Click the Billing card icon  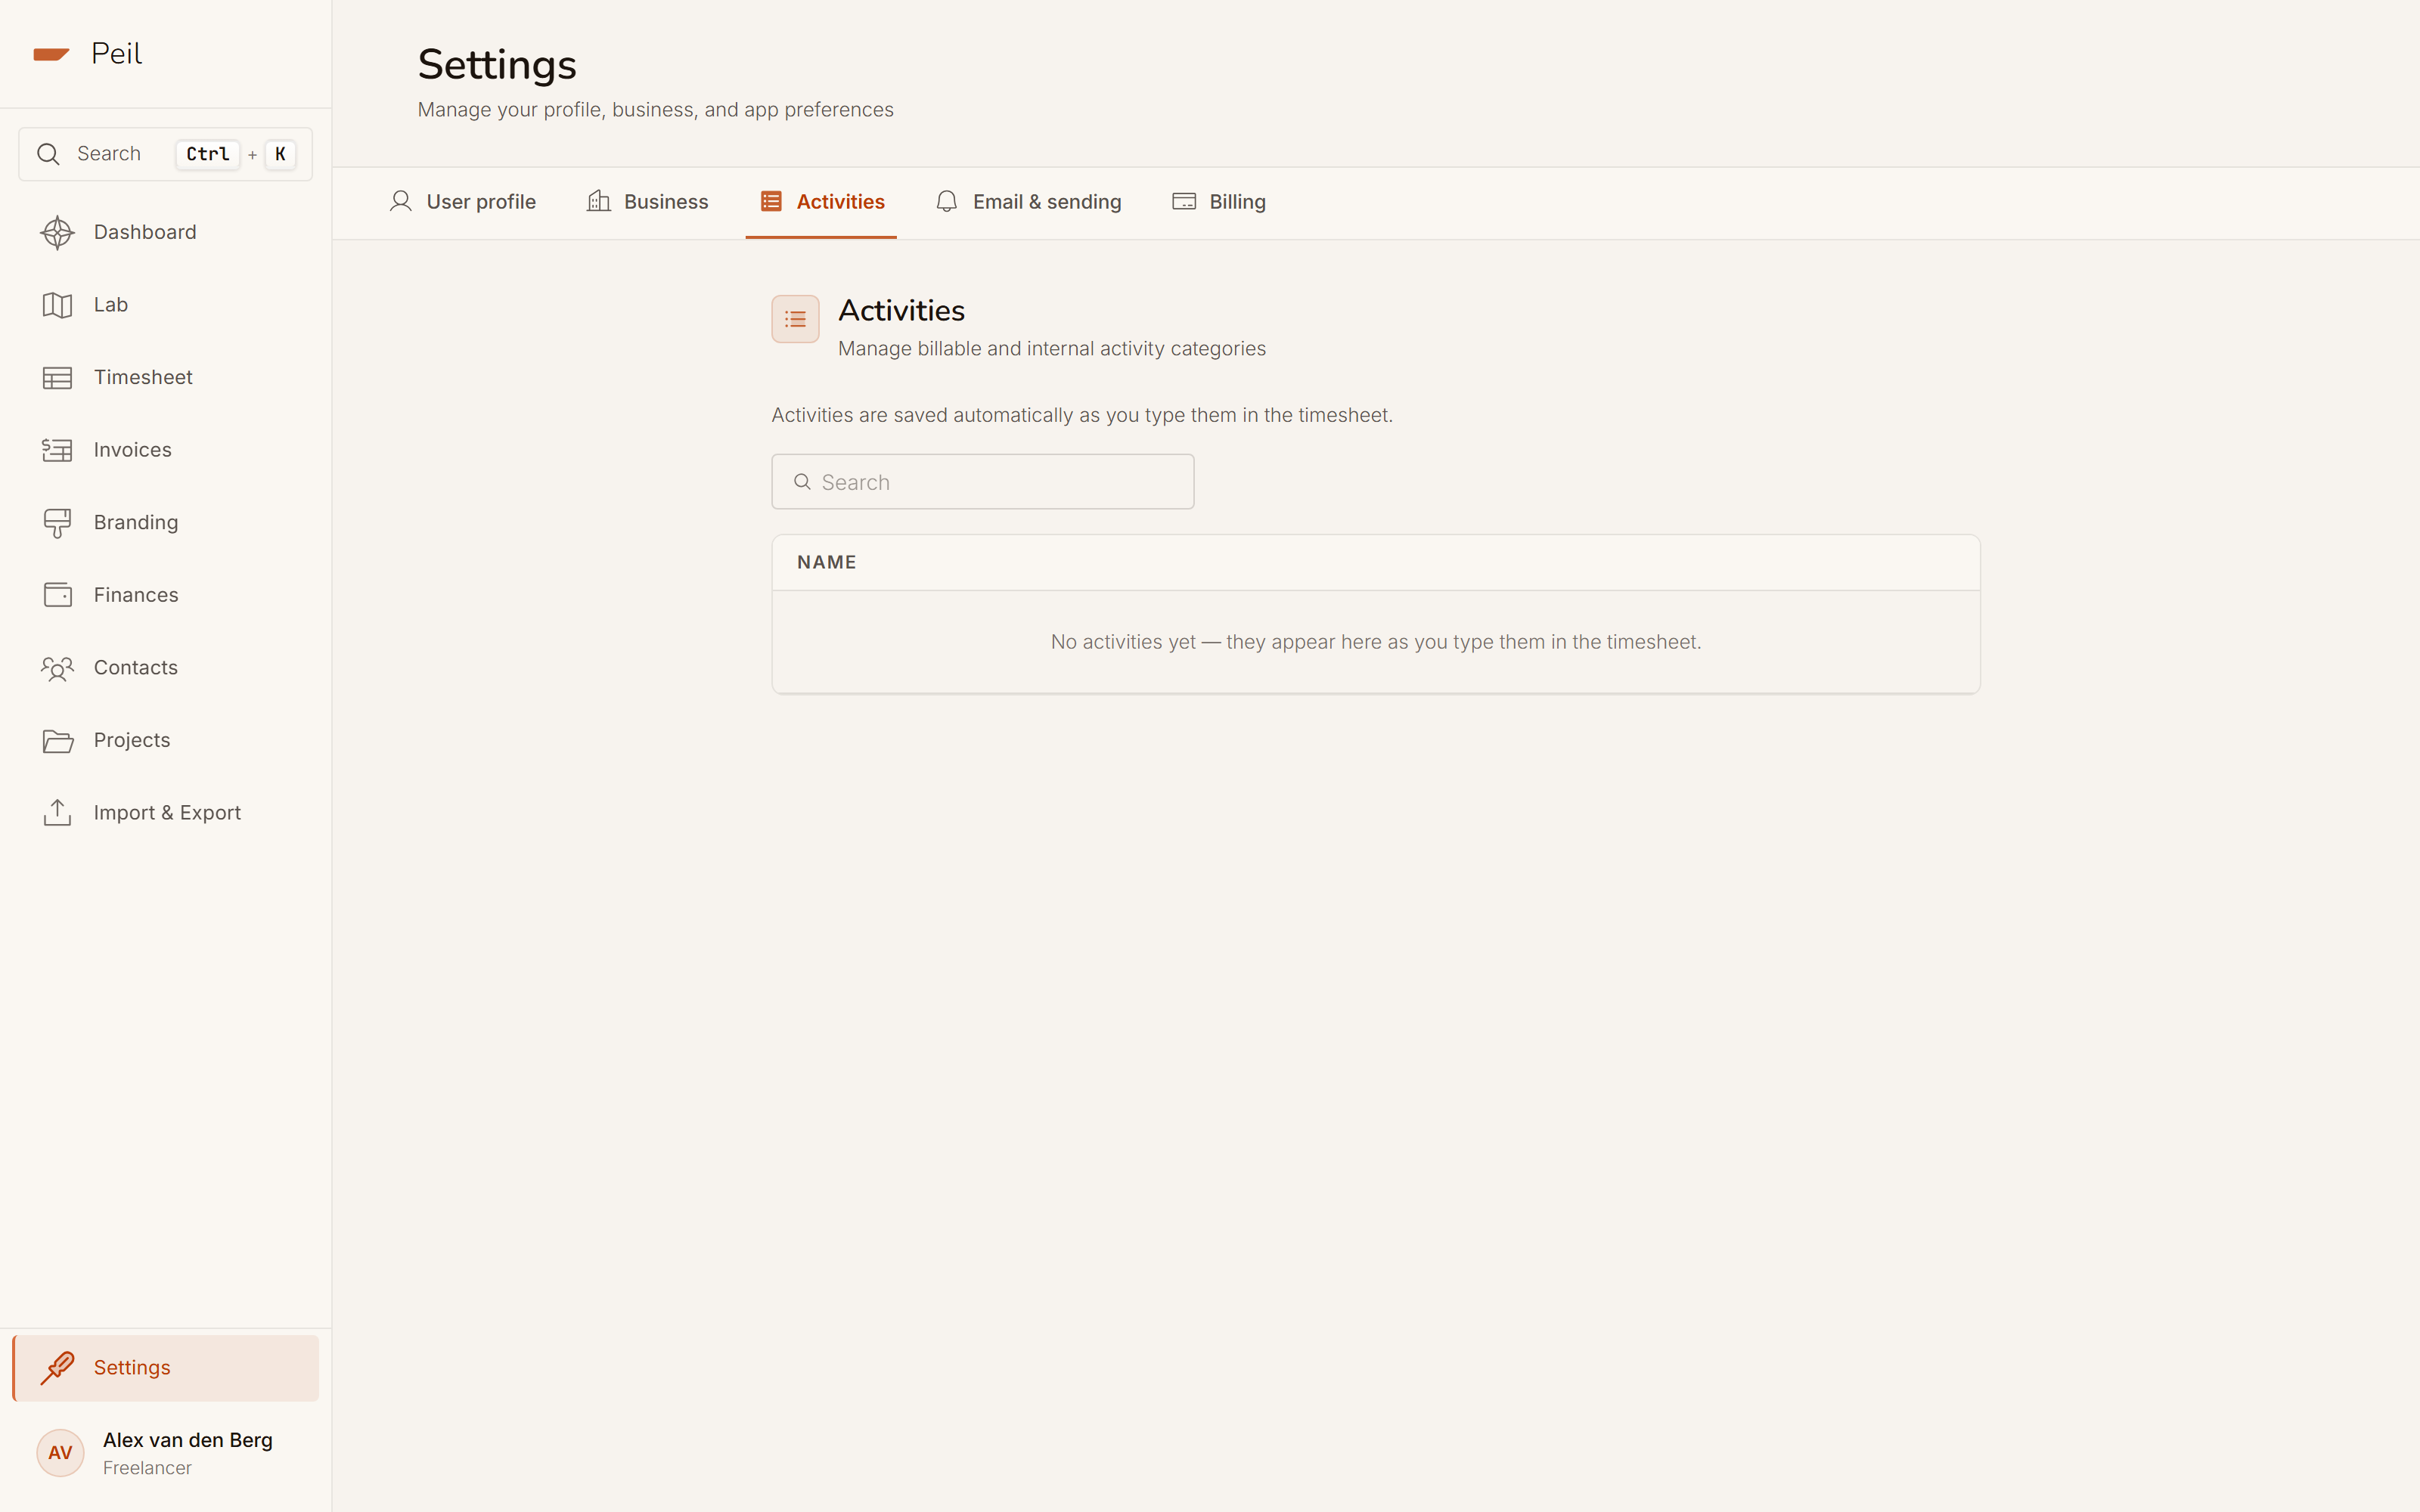1184,202
